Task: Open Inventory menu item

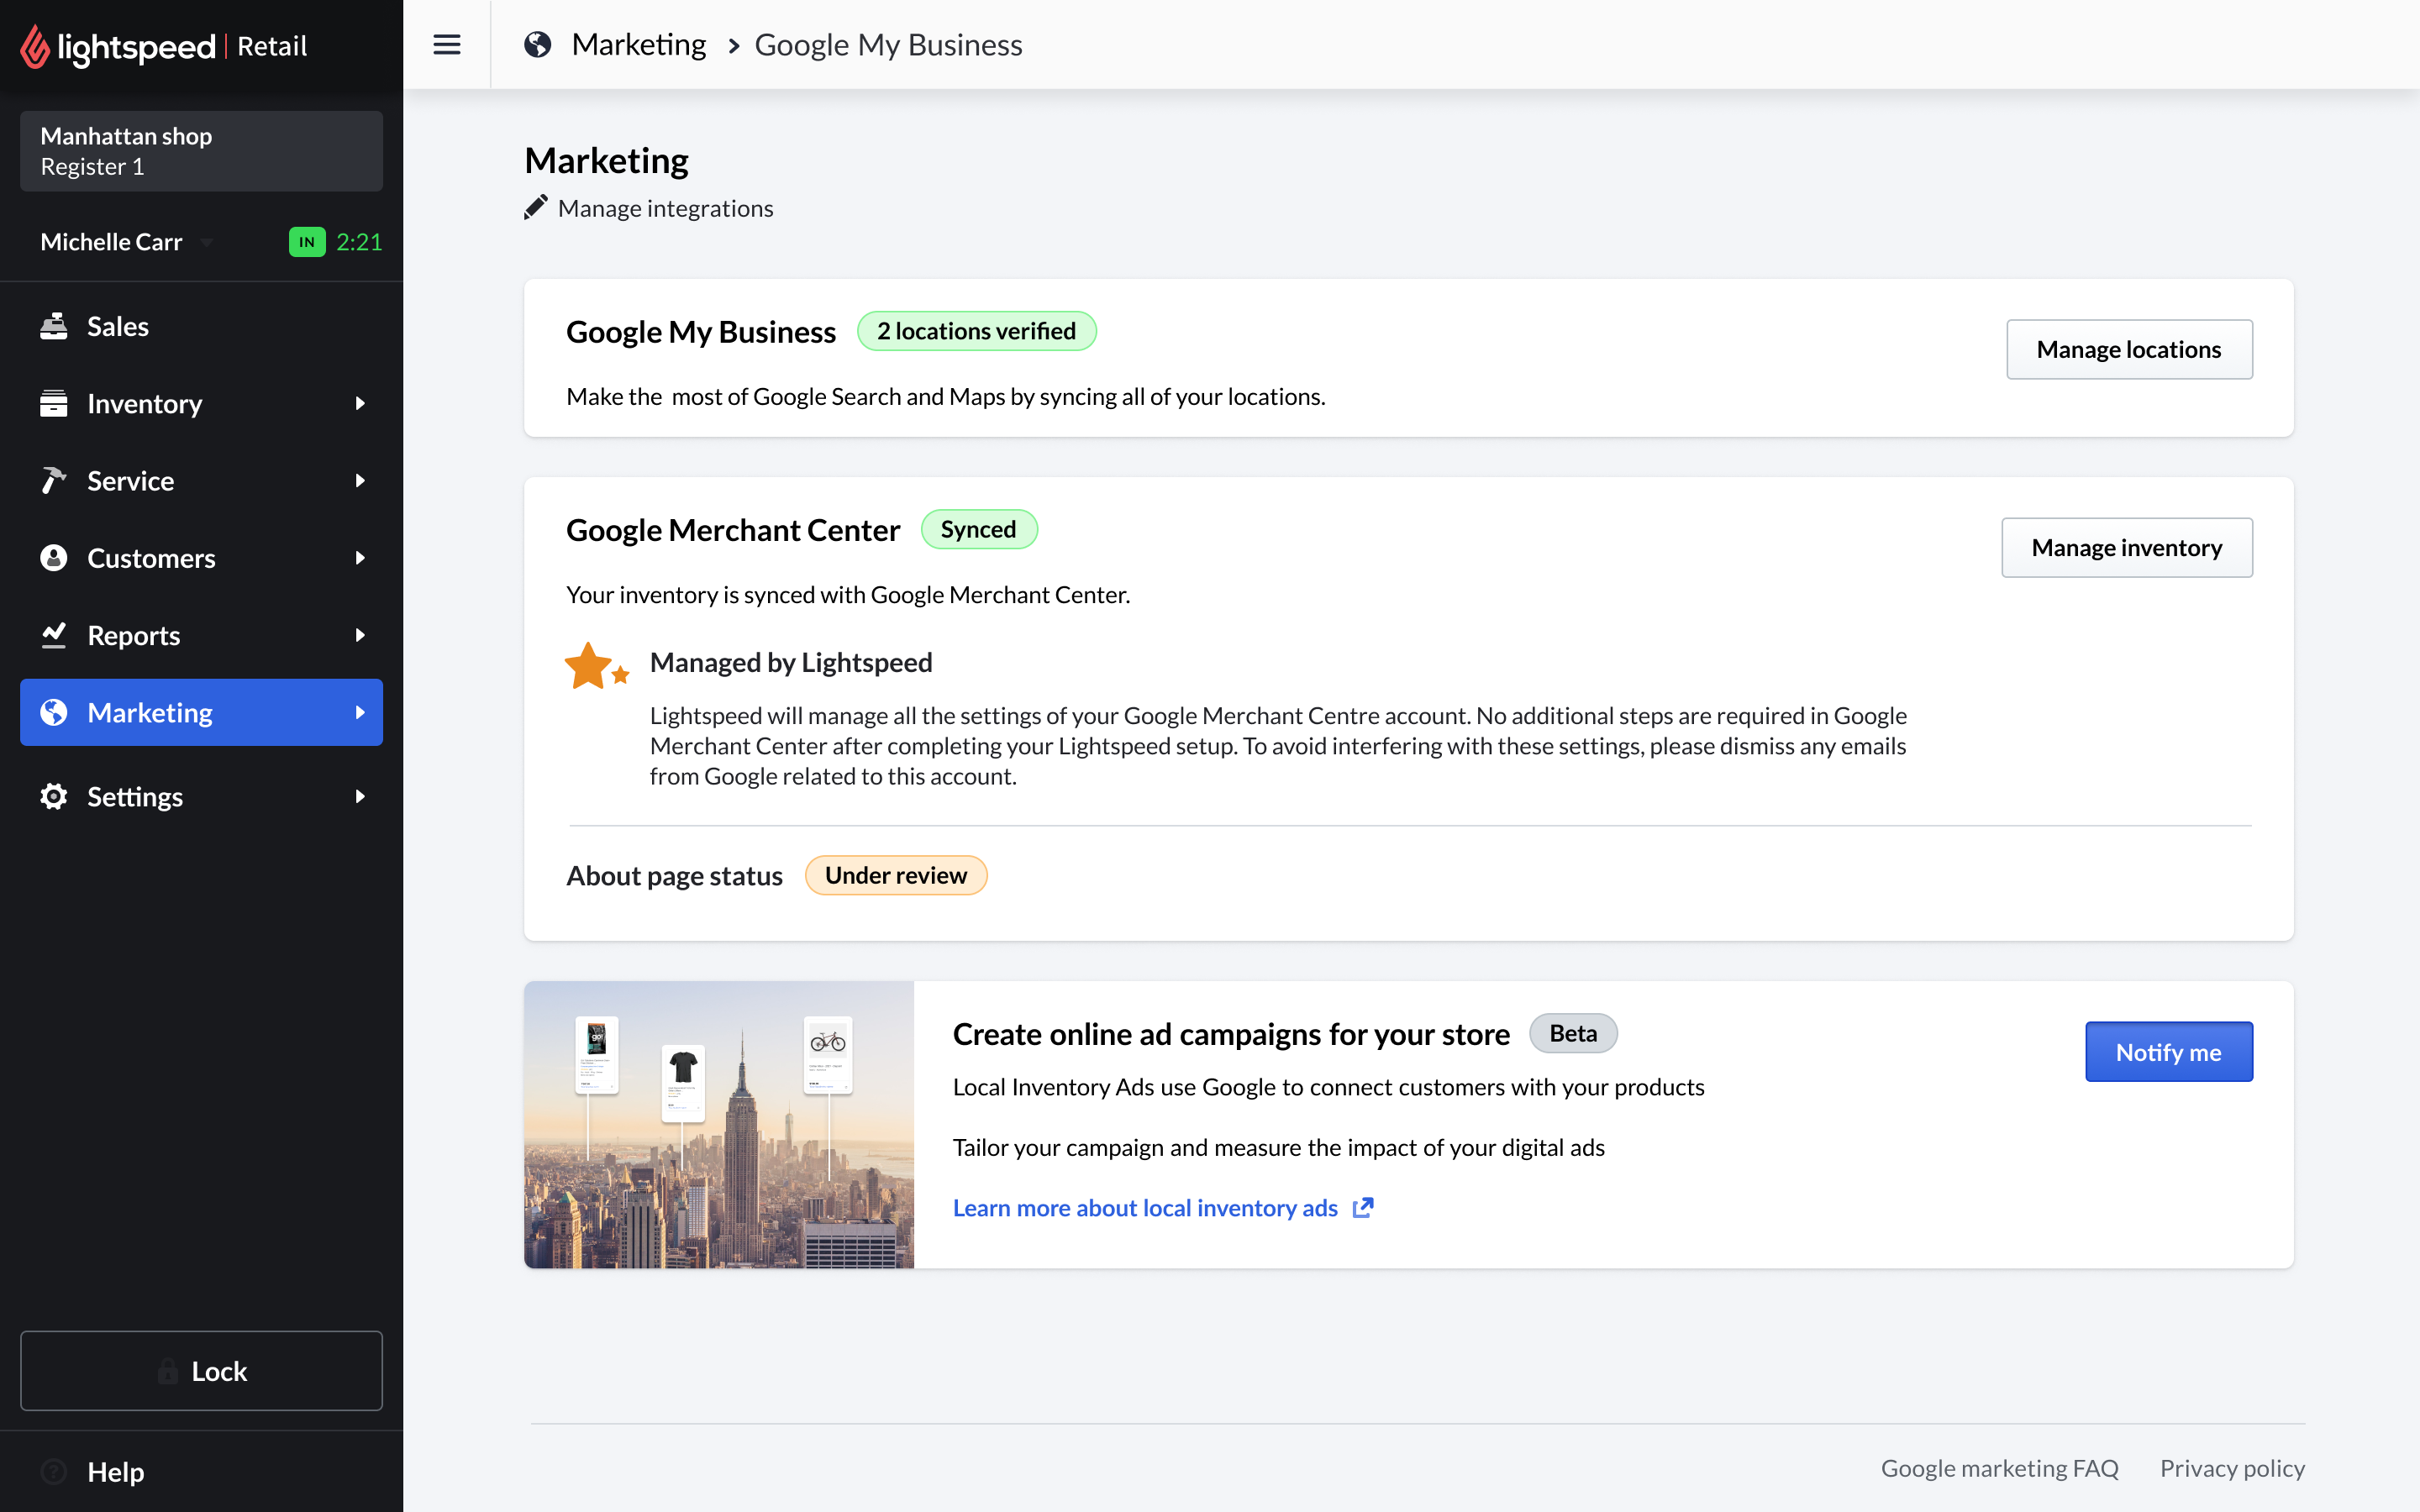Action: 201,403
